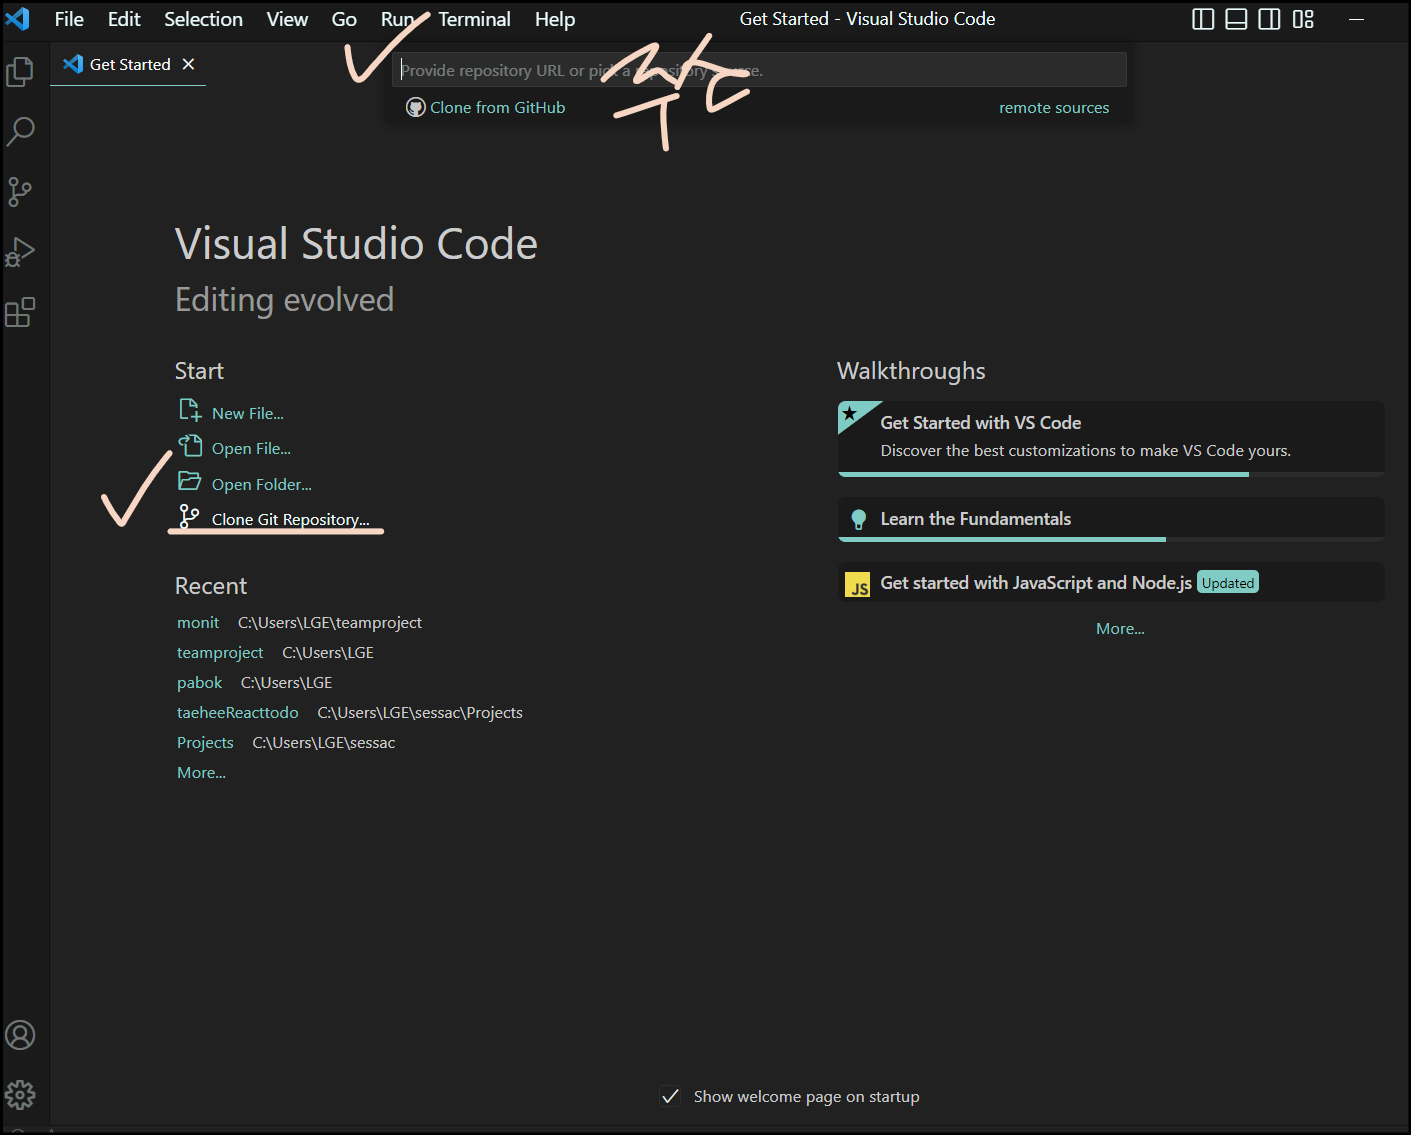Toggle panel layout icon
1411x1135 pixels.
[x=1236, y=19]
